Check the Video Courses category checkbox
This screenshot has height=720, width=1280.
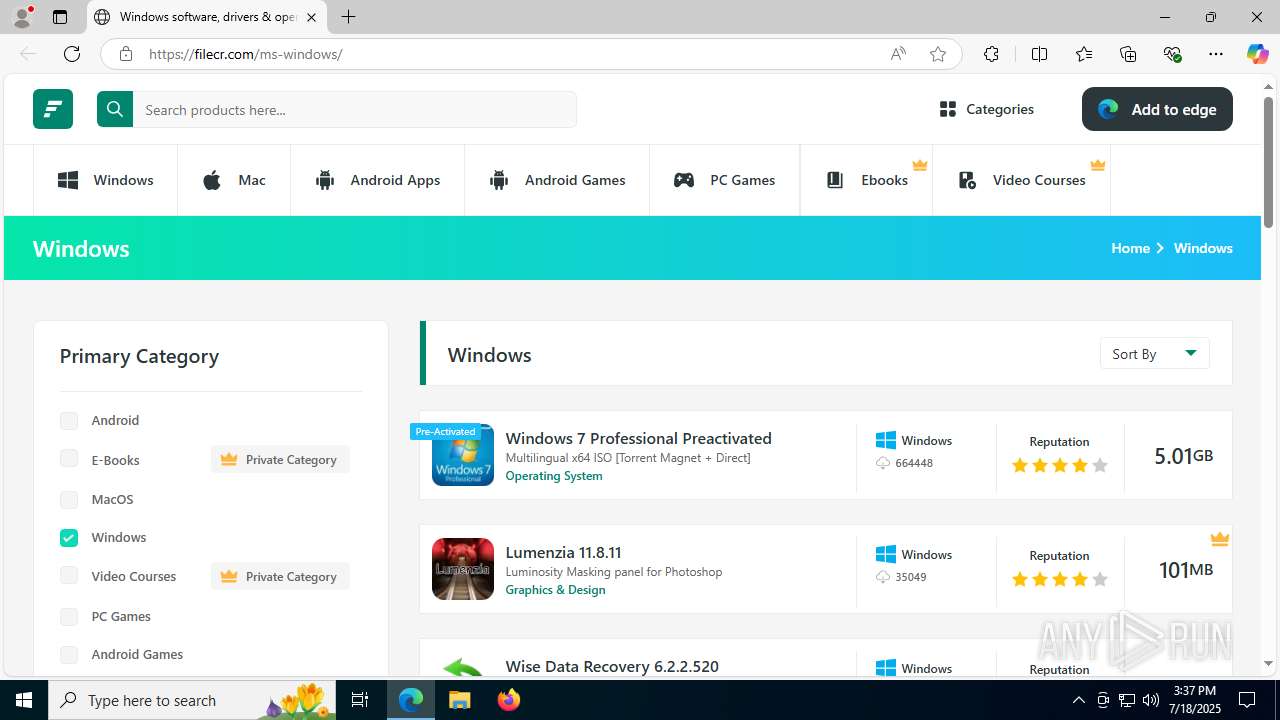69,576
